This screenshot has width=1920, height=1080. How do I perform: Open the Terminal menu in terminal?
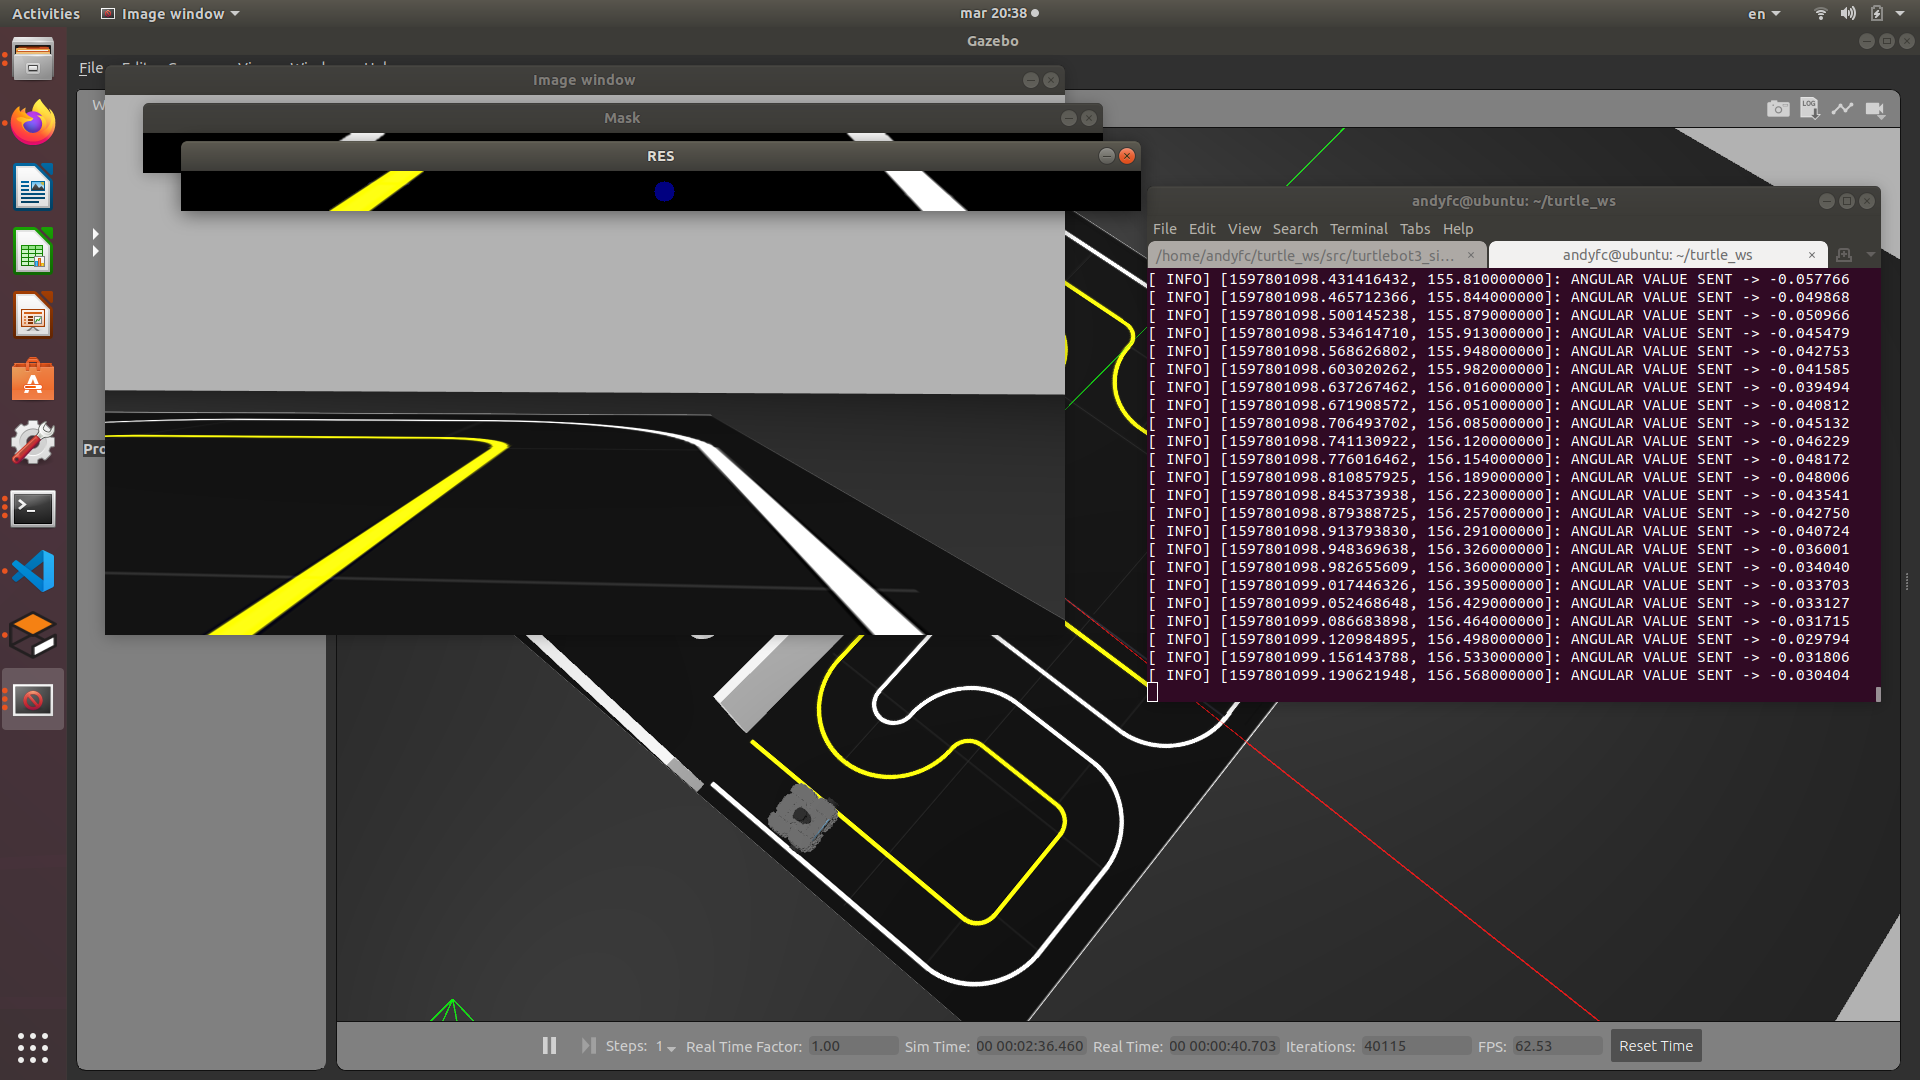[x=1358, y=229]
